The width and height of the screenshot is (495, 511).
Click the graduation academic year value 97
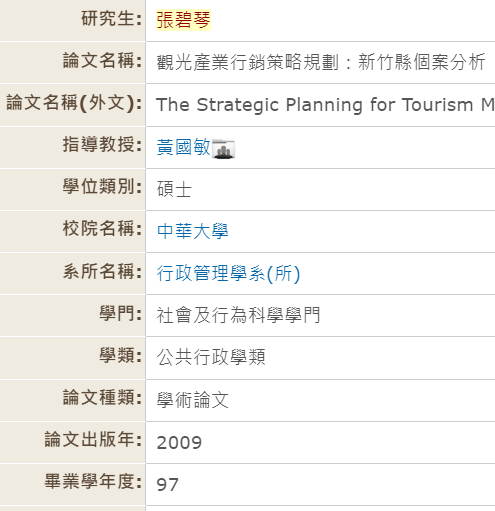tap(168, 485)
